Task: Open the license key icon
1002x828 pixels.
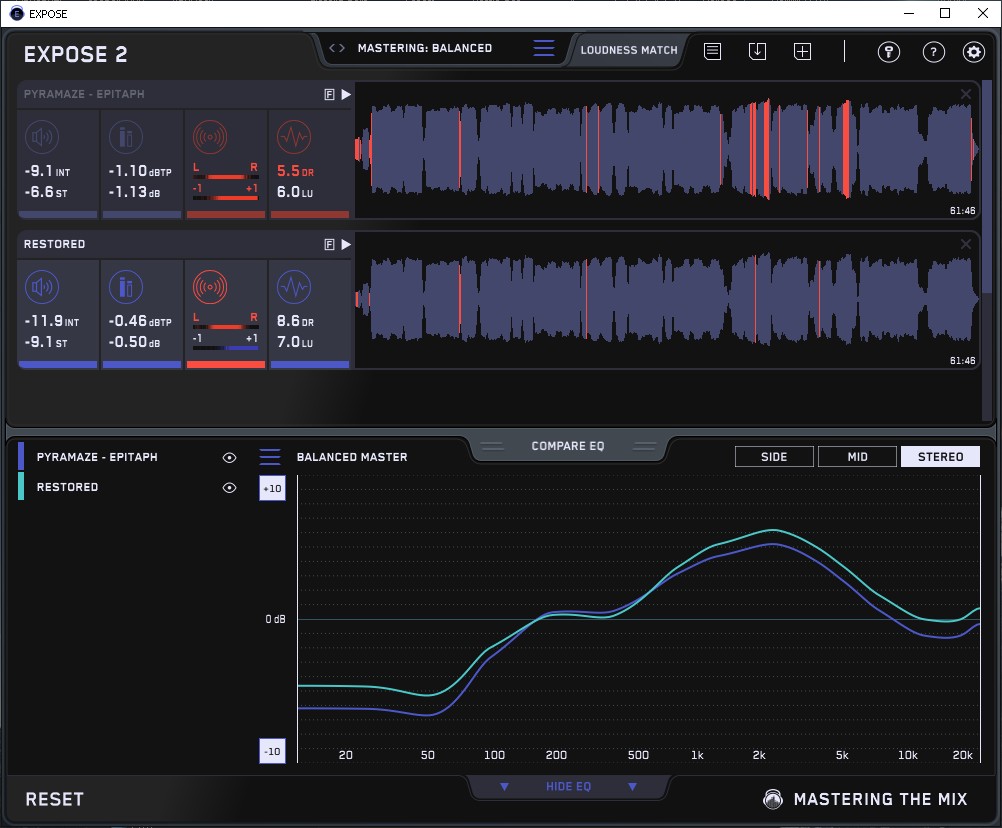Action: click(x=889, y=52)
